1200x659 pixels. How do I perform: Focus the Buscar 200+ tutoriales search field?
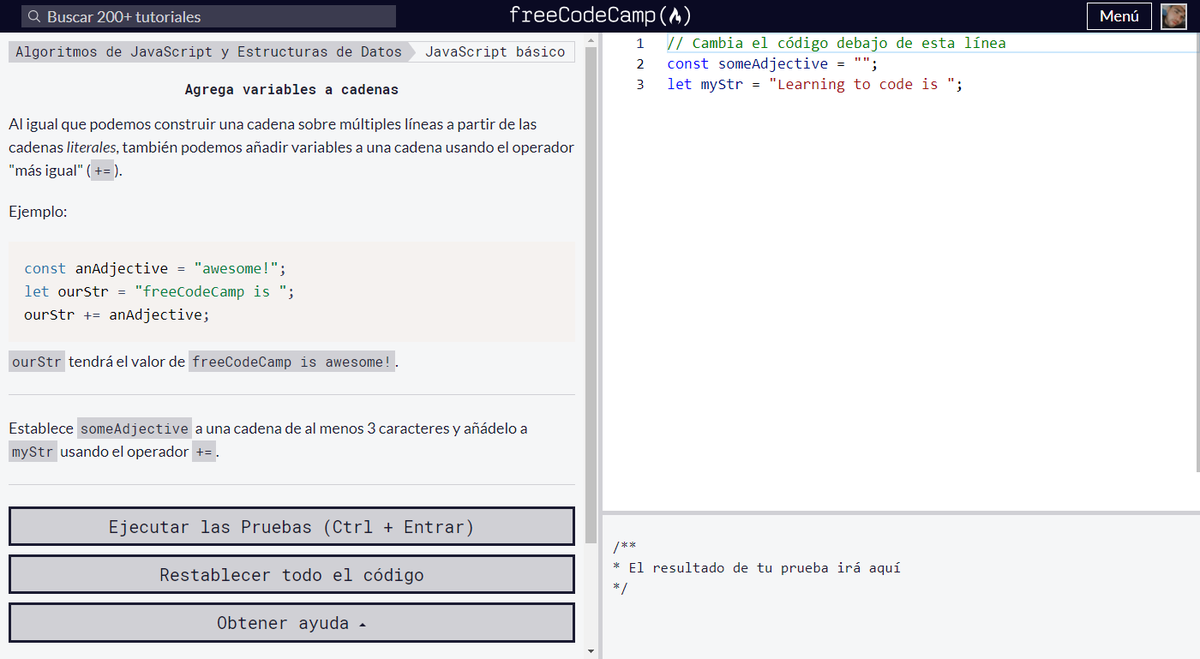(x=208, y=17)
